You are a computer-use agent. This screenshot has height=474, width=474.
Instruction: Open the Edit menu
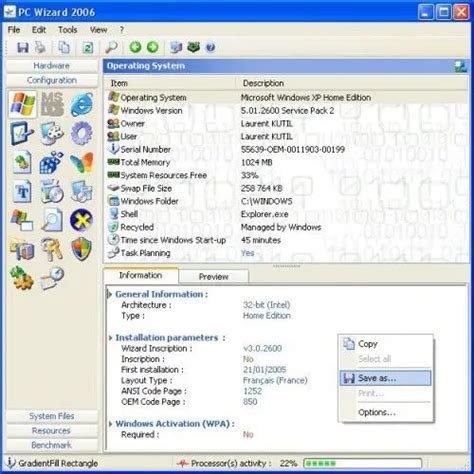pyautogui.click(x=39, y=30)
